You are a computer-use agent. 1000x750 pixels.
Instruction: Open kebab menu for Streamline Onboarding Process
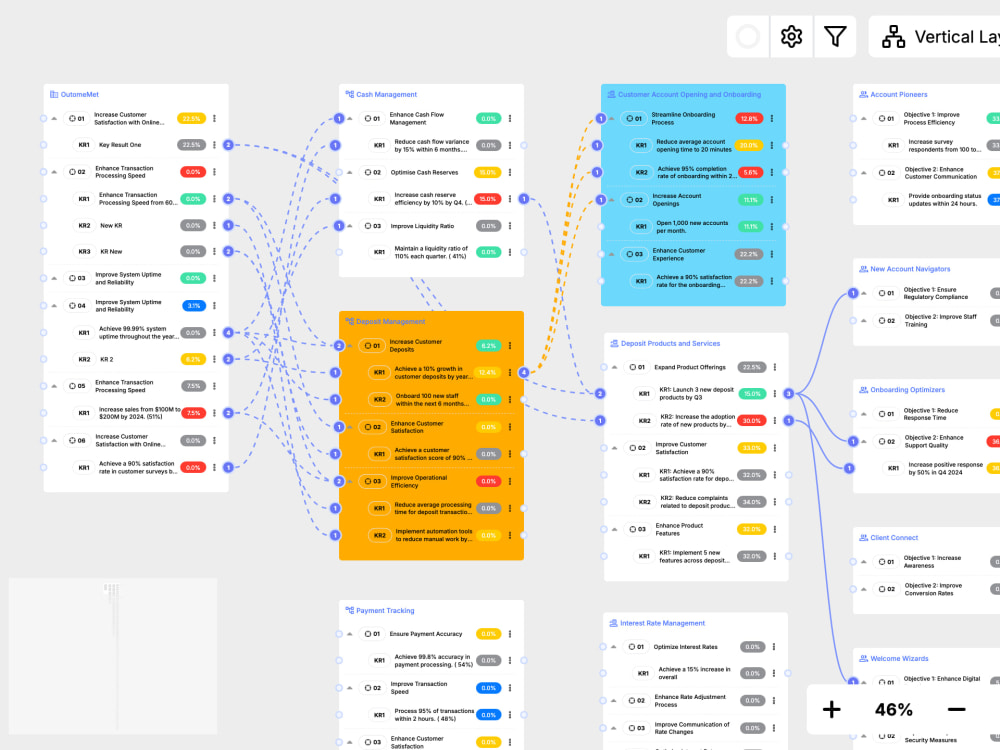pyautogui.click(x=772, y=119)
